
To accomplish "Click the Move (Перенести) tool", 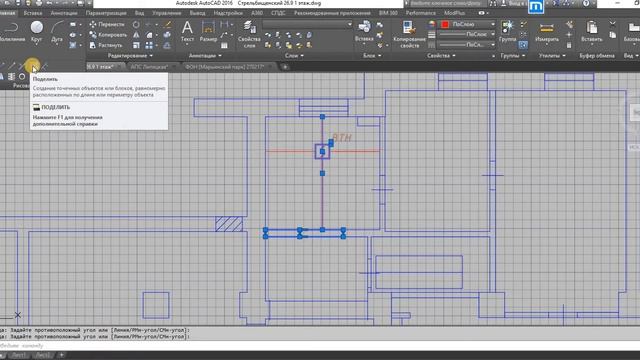I will point(107,24).
